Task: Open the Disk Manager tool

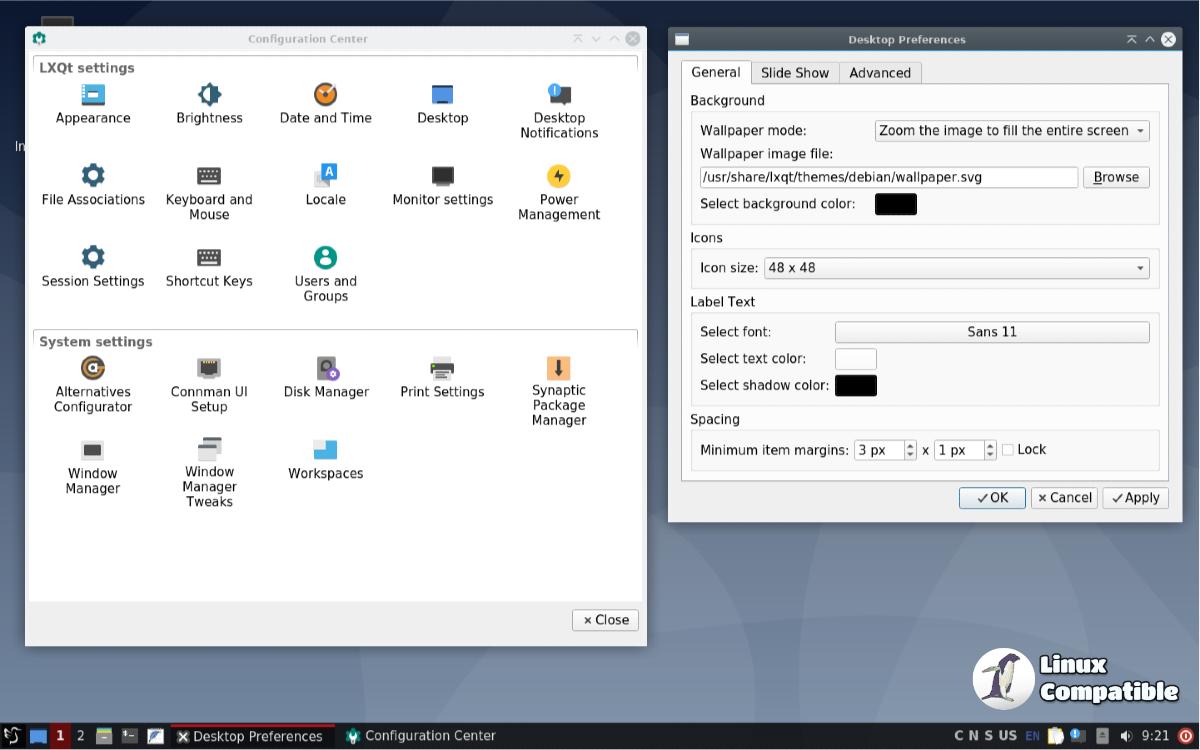Action: 326,369
